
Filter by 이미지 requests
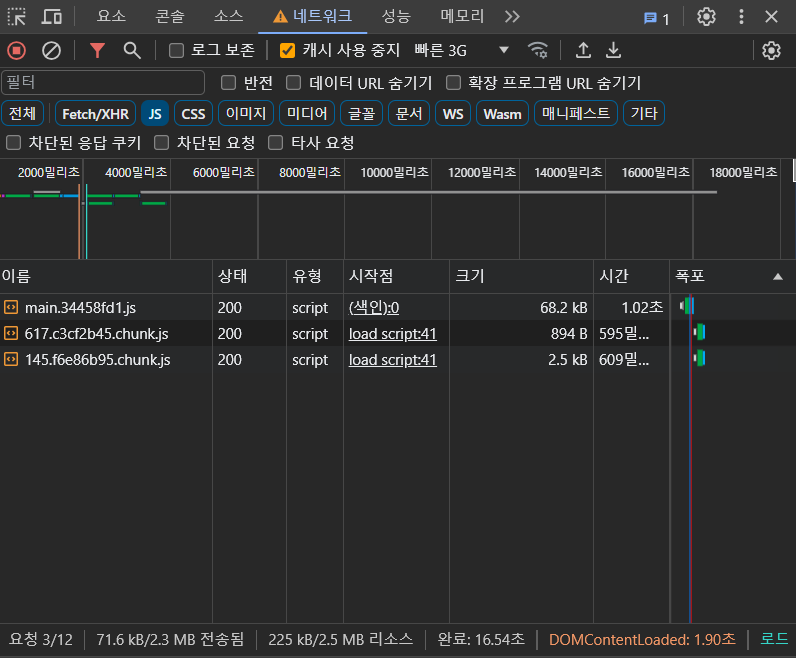[246, 113]
